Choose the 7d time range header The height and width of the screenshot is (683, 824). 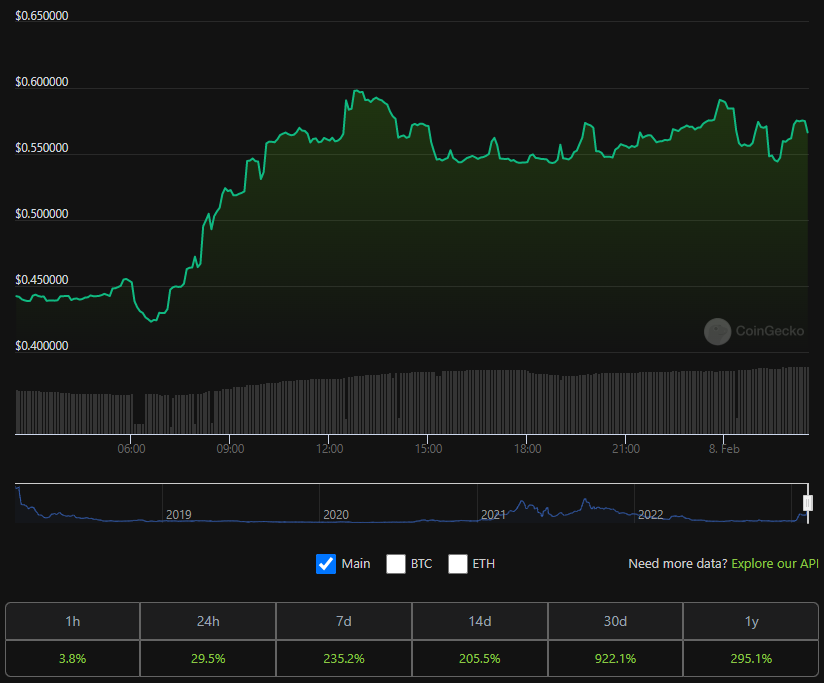tap(344, 621)
